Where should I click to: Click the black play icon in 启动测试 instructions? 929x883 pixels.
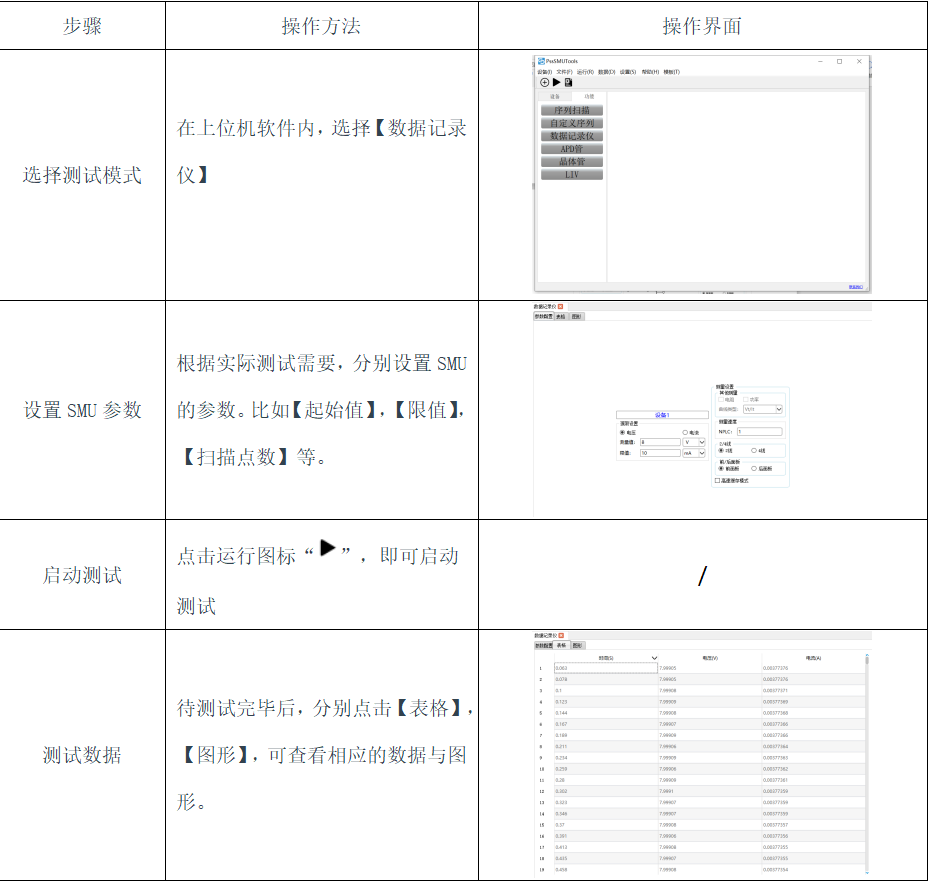pyautogui.click(x=327, y=548)
